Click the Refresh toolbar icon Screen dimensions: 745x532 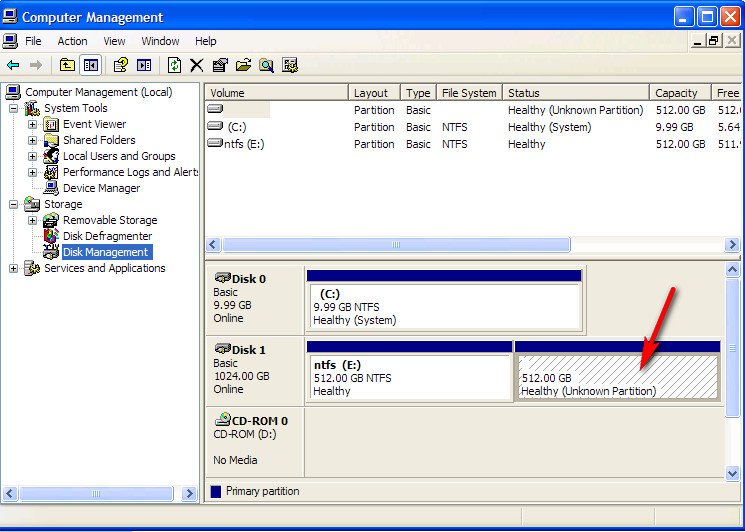174,65
